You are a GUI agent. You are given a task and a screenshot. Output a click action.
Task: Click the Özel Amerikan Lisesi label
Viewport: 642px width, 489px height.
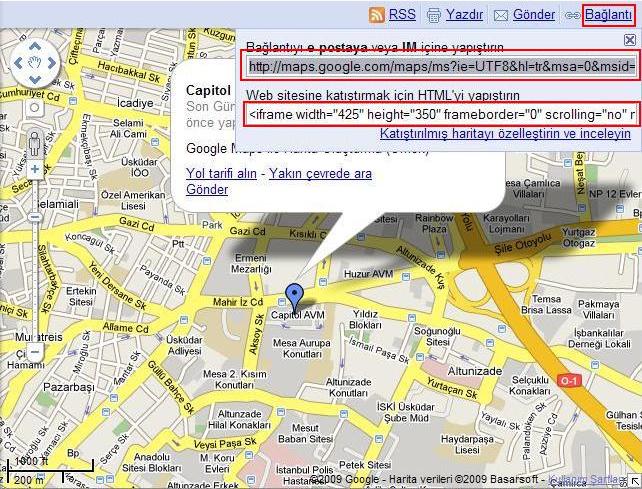[x=133, y=200]
